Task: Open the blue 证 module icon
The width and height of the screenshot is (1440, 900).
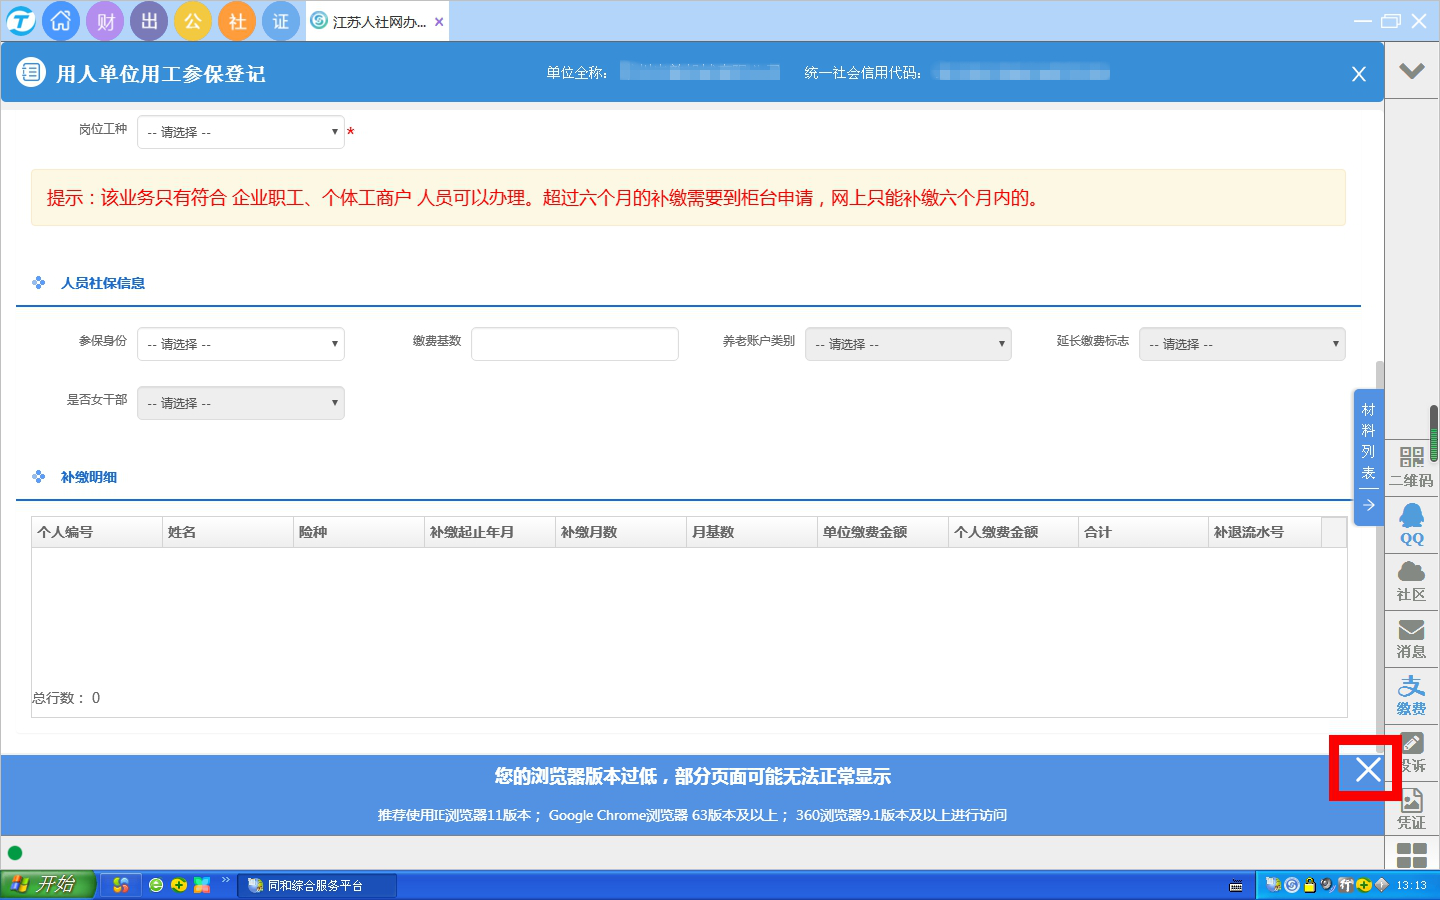Action: point(281,21)
